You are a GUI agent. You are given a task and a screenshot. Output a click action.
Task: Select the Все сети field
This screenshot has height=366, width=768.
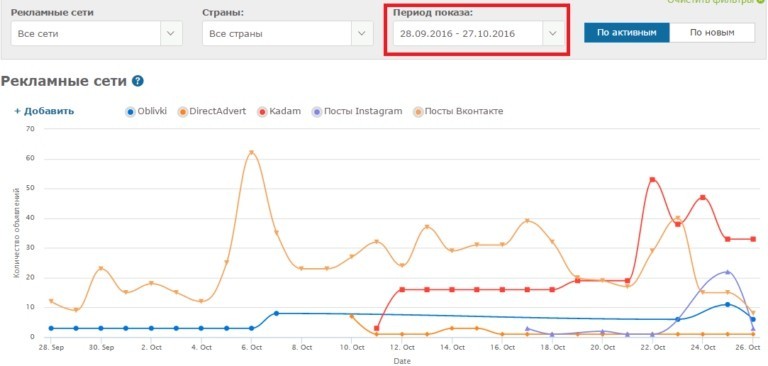[x=86, y=33]
